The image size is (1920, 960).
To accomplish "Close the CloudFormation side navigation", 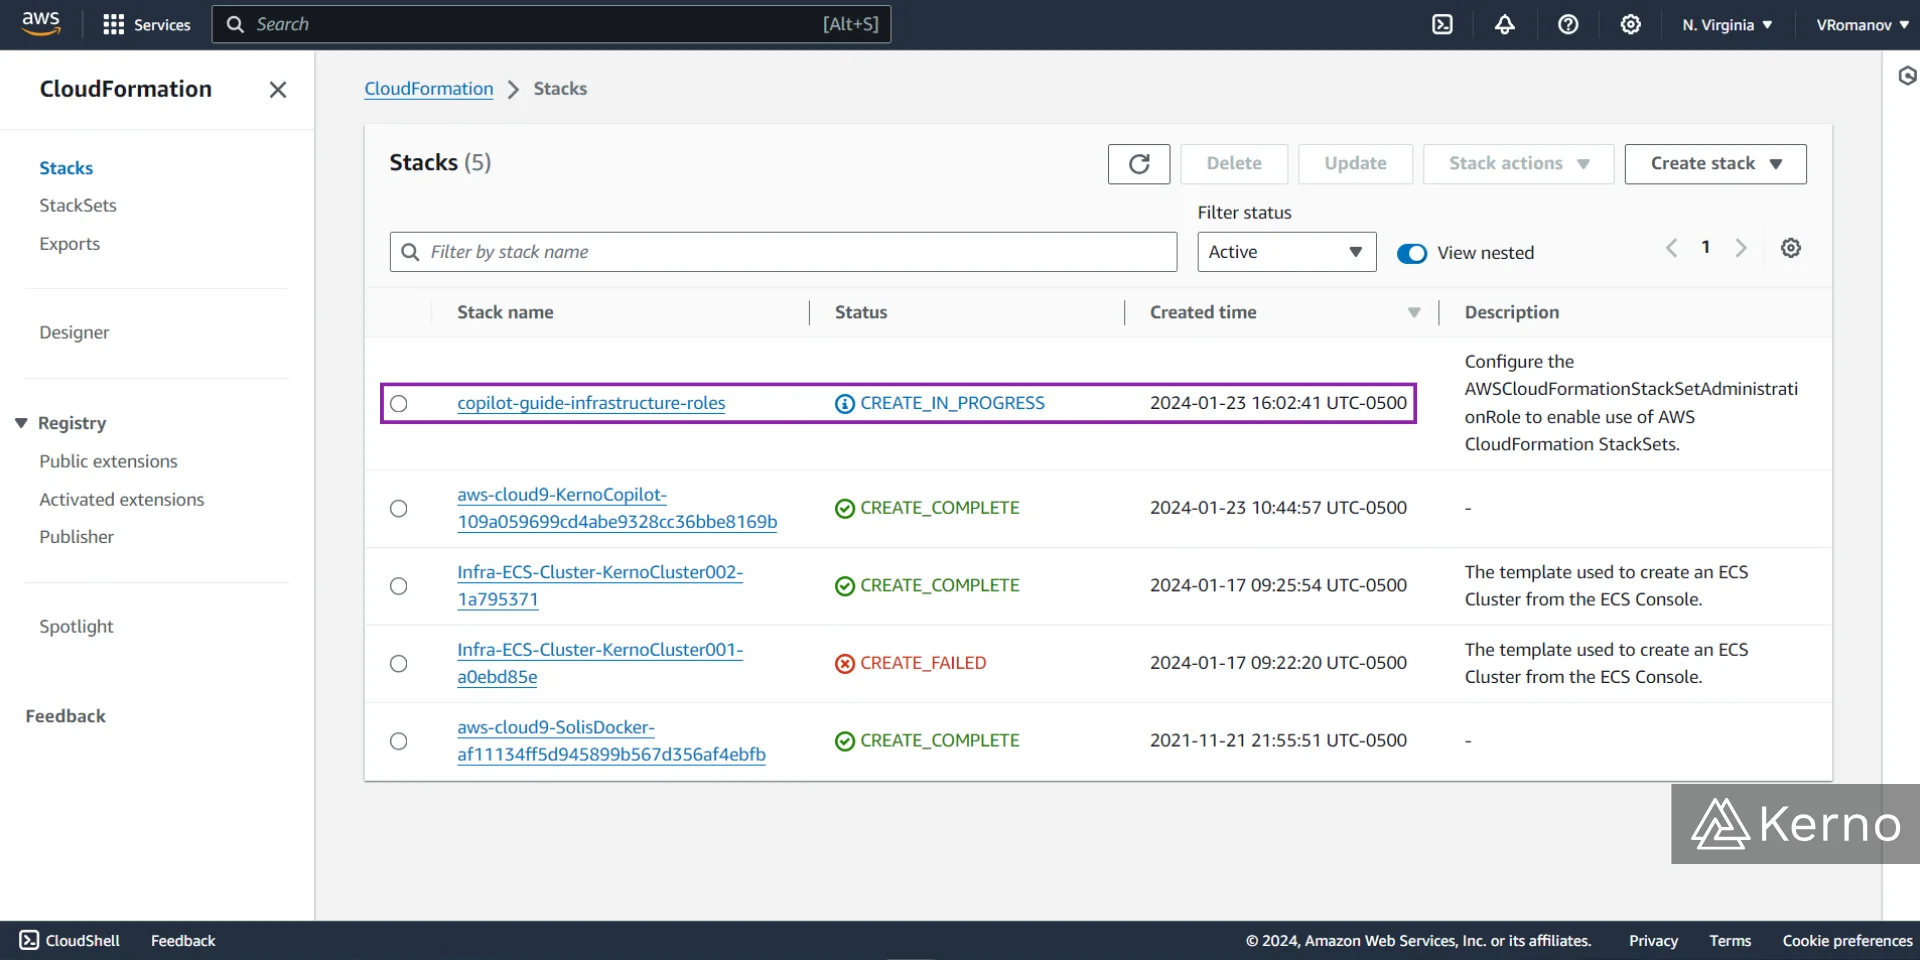I will click(x=278, y=89).
